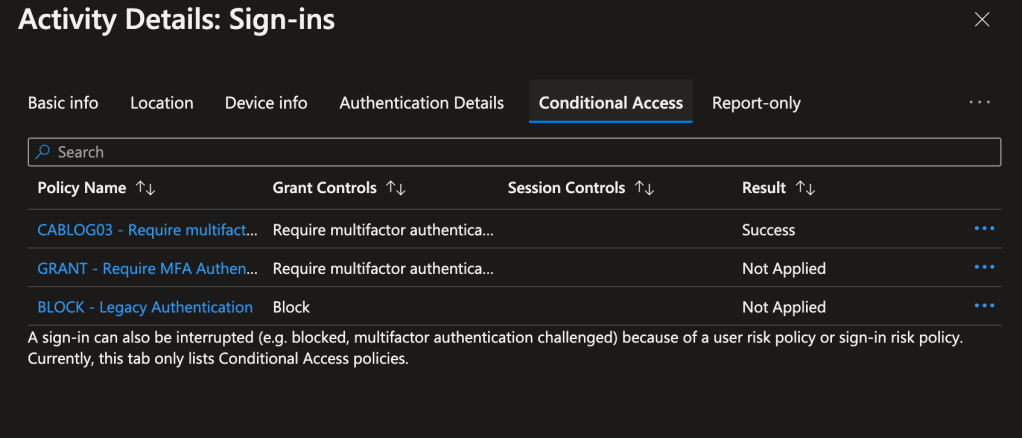Open the Device info tab

266,103
